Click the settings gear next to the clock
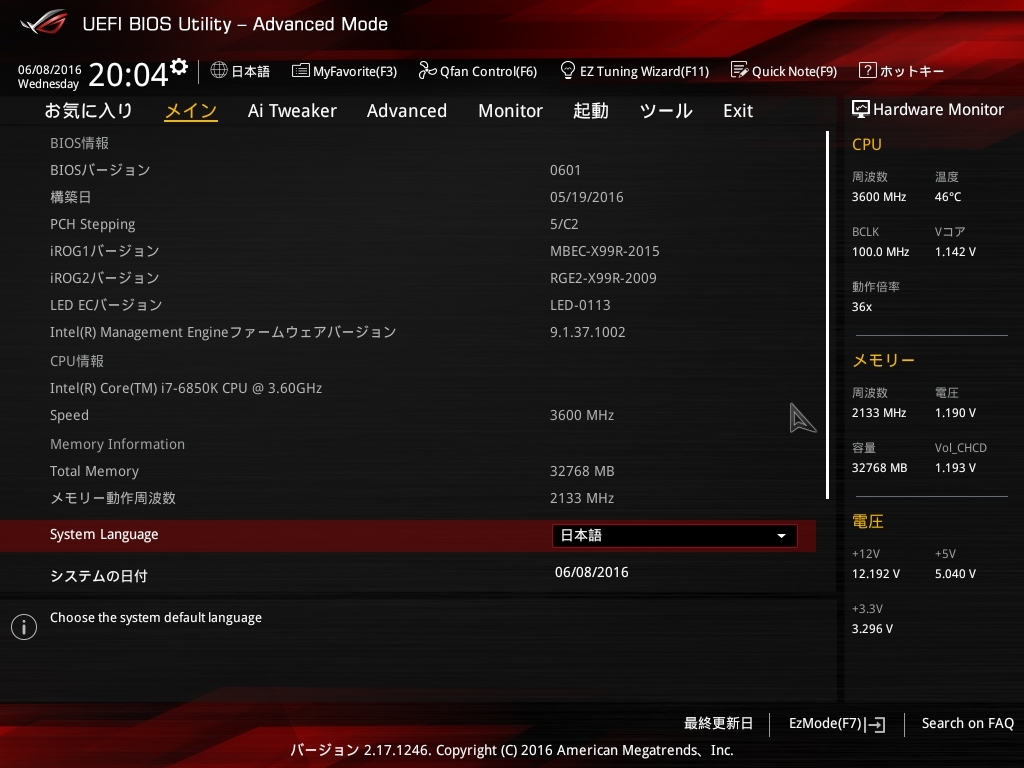The height and width of the screenshot is (768, 1024). 179,66
